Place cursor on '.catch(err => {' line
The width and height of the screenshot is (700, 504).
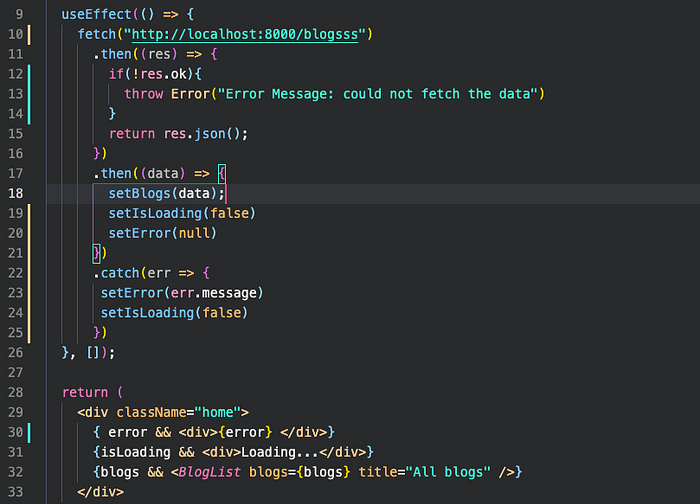click(151, 273)
